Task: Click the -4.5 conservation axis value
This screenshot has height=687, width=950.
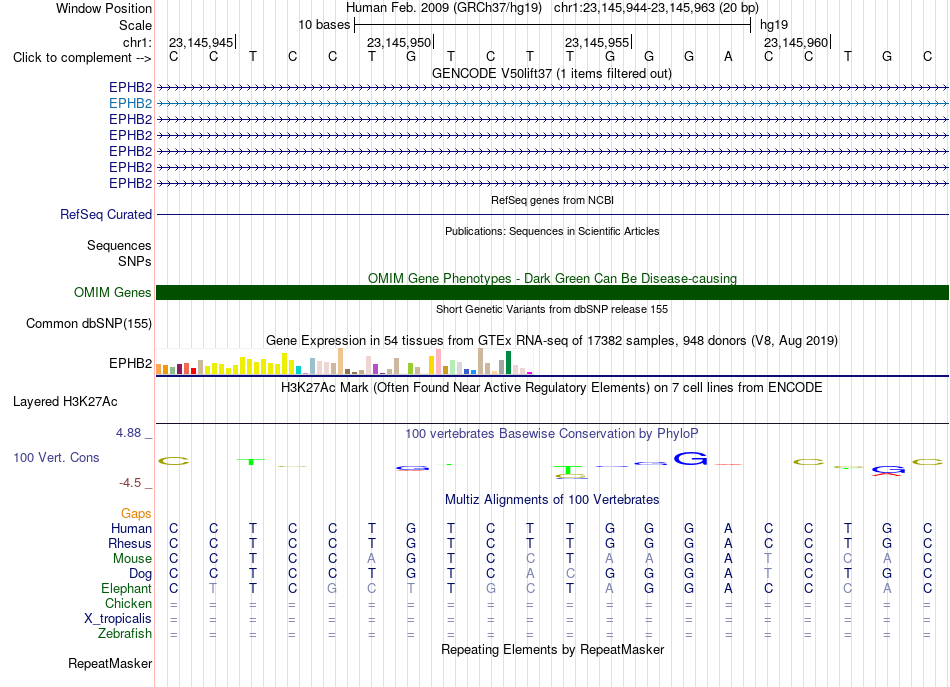Action: click(x=130, y=483)
